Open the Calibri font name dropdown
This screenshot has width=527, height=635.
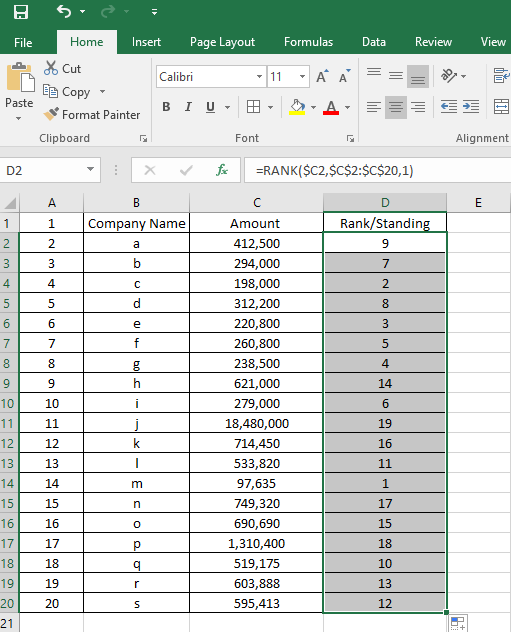pyautogui.click(x=259, y=77)
